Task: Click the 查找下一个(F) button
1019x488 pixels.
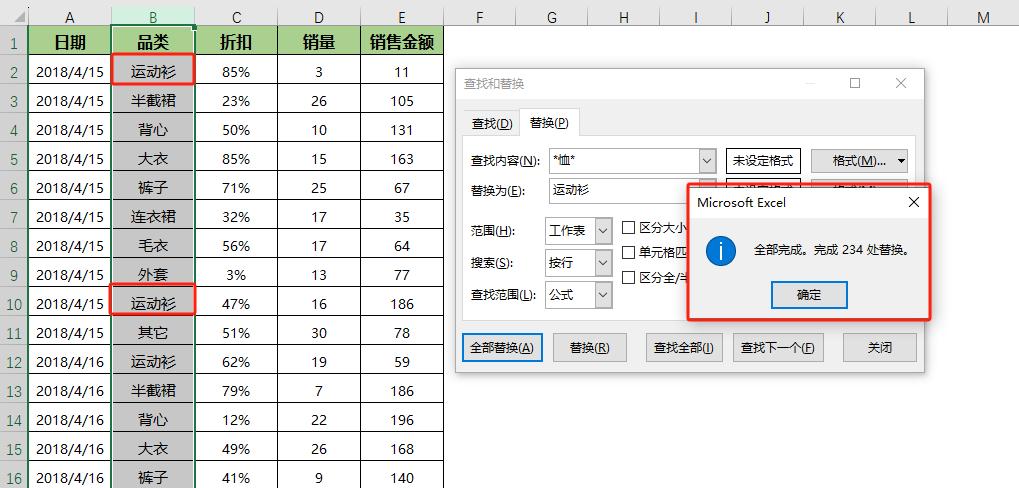Action: point(778,348)
